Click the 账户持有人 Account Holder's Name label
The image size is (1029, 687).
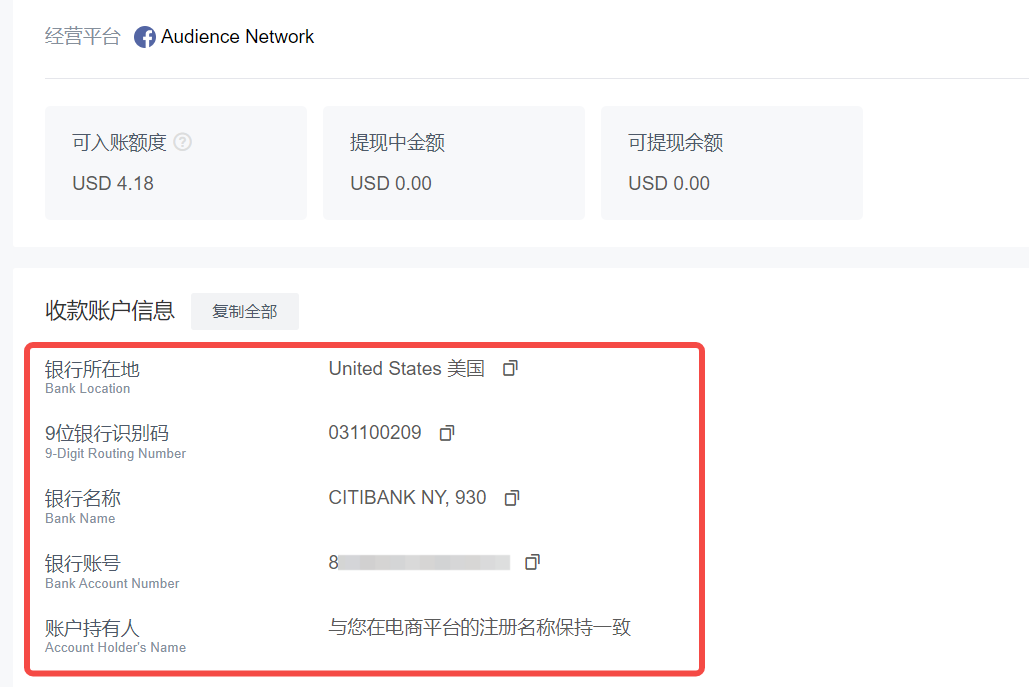pos(116,636)
